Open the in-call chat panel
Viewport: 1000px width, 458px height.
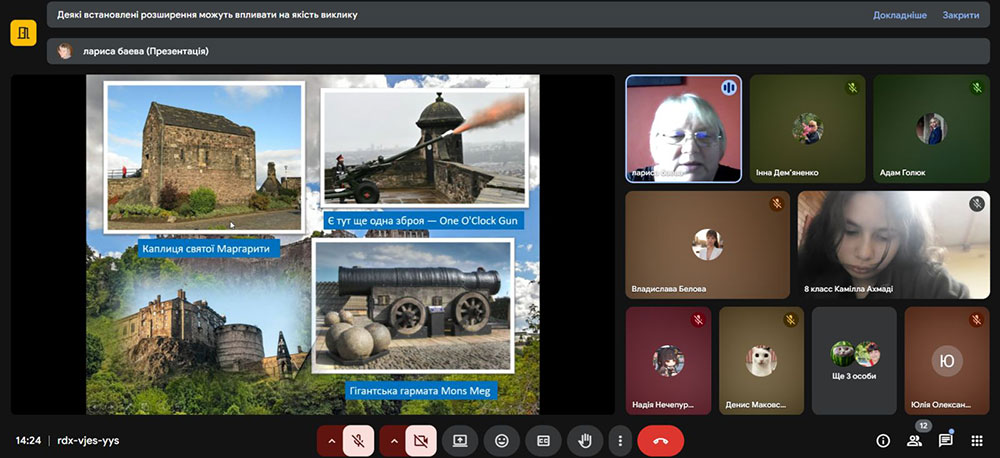click(x=945, y=440)
